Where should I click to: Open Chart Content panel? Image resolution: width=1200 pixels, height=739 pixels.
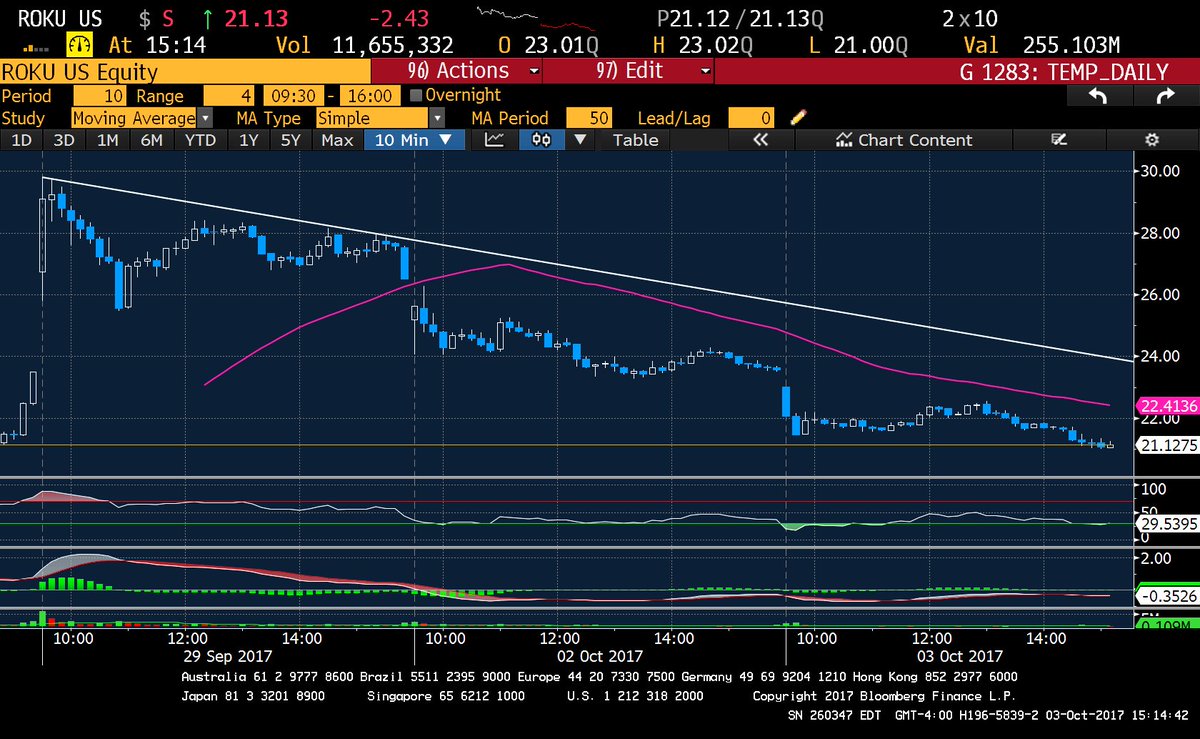904,140
